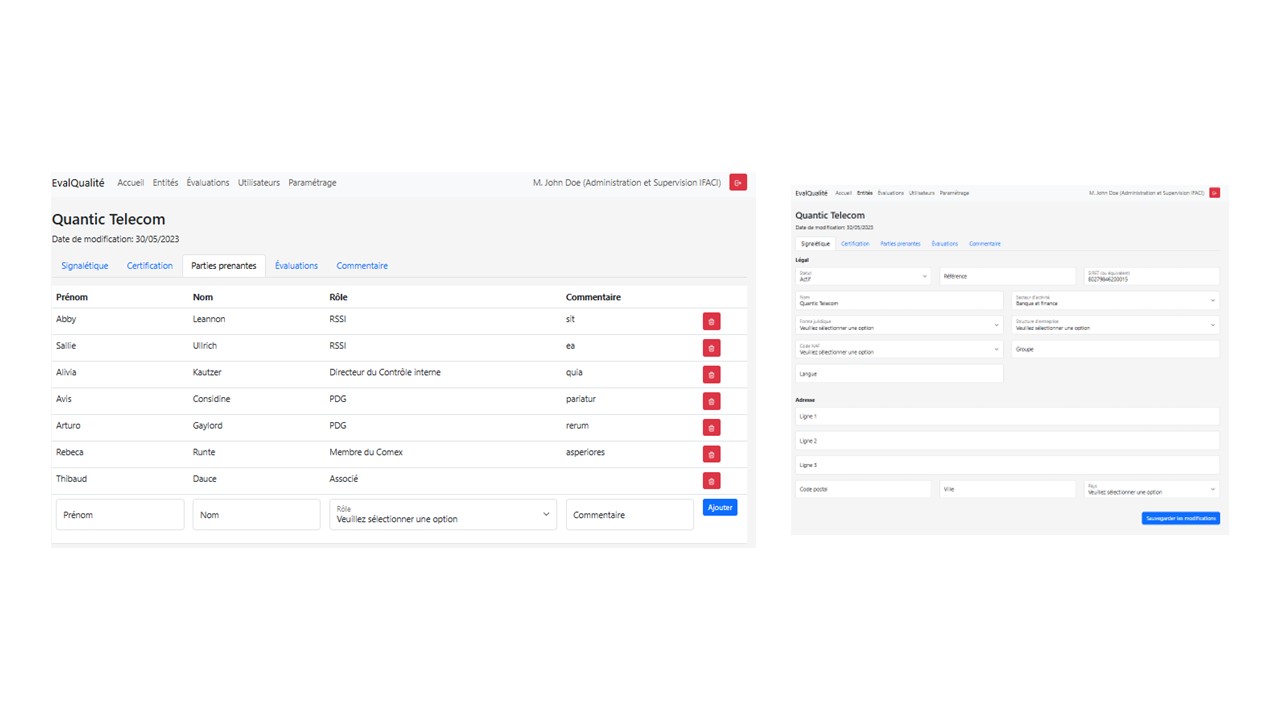Expand the Pays country dropdown
This screenshot has width=1280, height=720.
tap(1152, 490)
